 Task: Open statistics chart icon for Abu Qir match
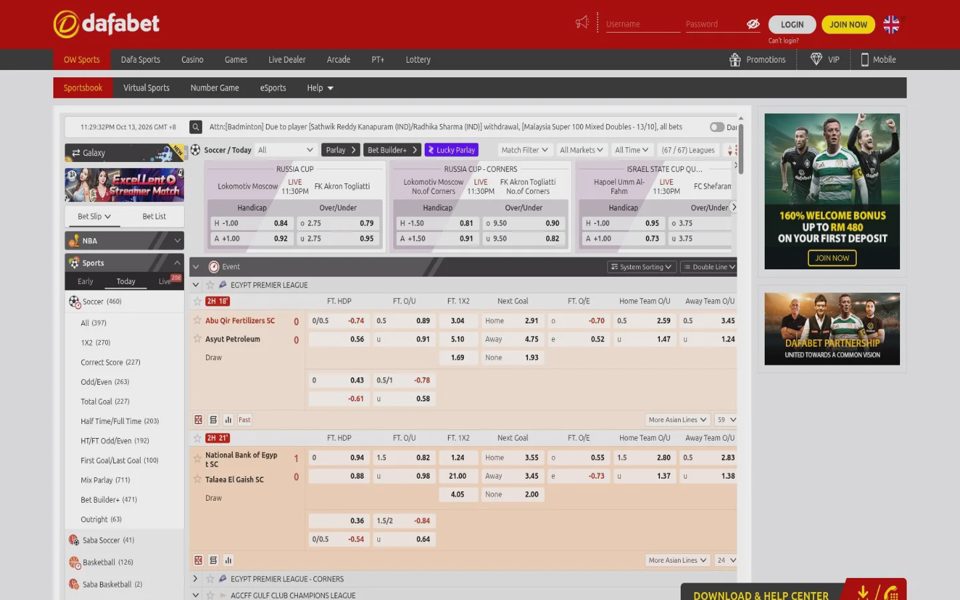tap(228, 420)
